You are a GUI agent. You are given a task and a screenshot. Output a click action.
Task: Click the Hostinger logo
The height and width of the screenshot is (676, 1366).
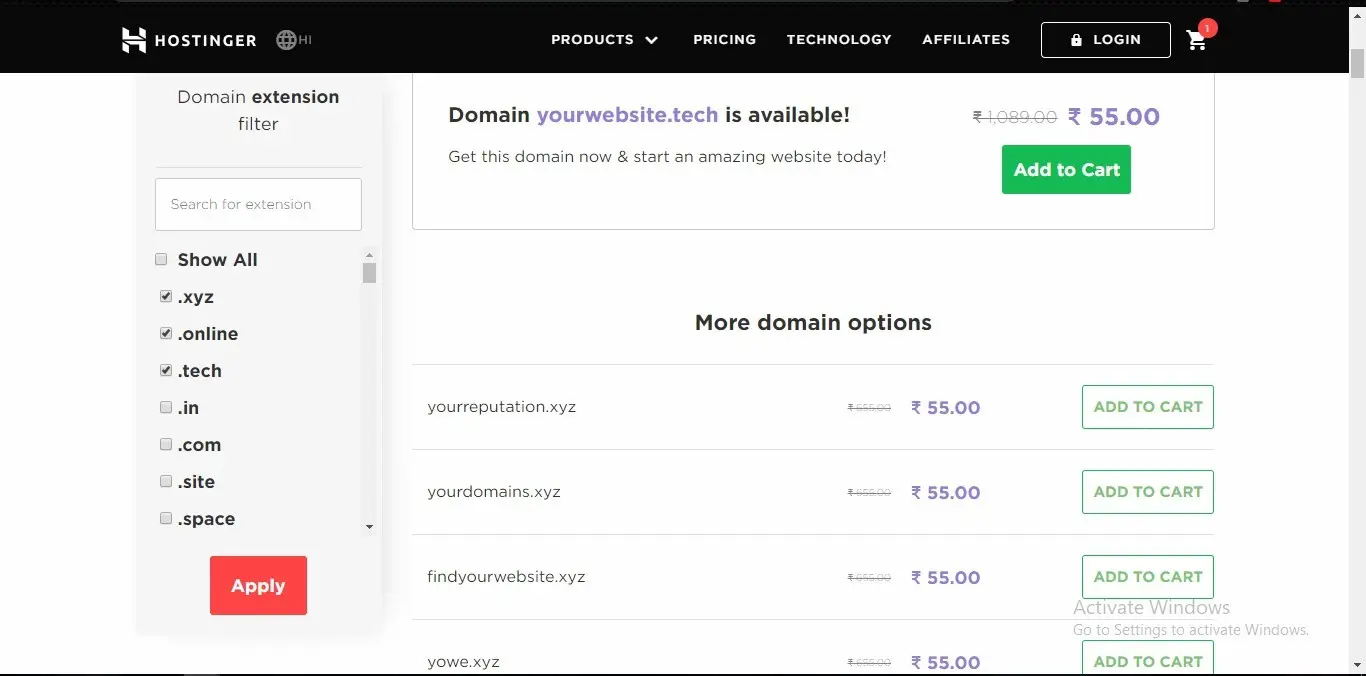[x=189, y=40]
